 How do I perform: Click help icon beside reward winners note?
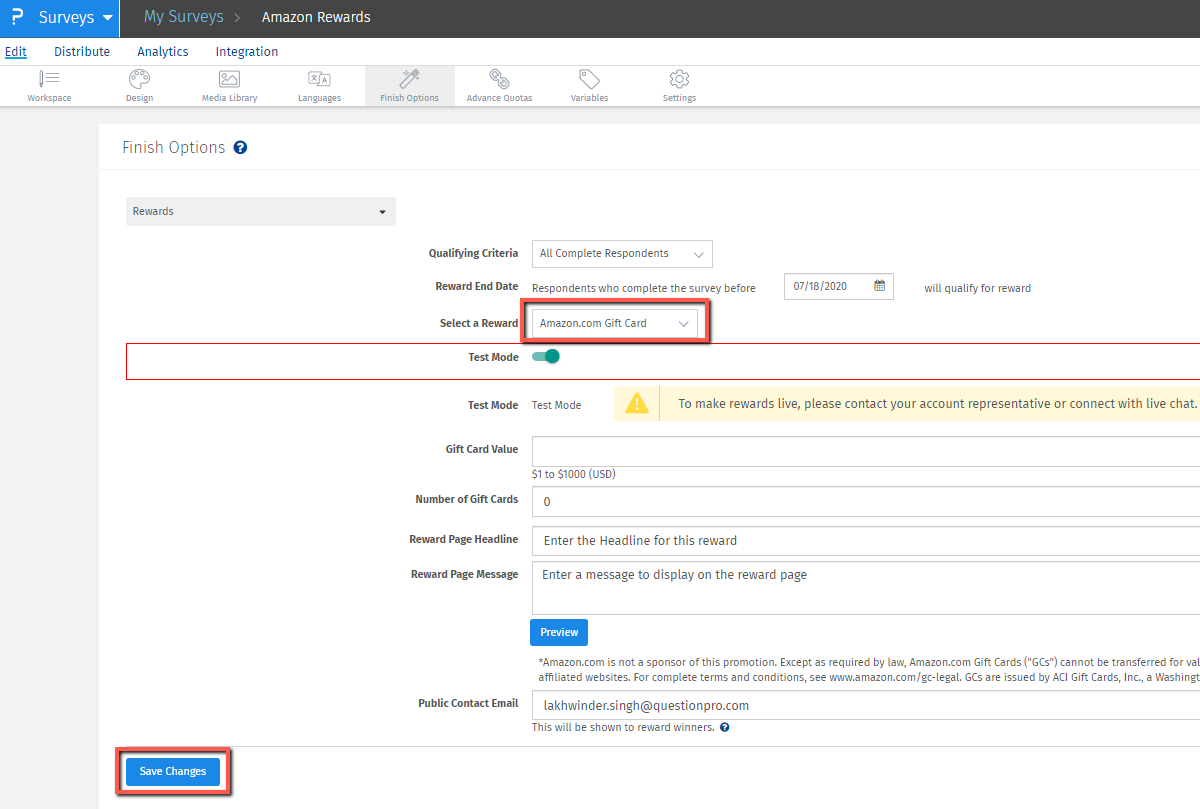(x=725, y=727)
